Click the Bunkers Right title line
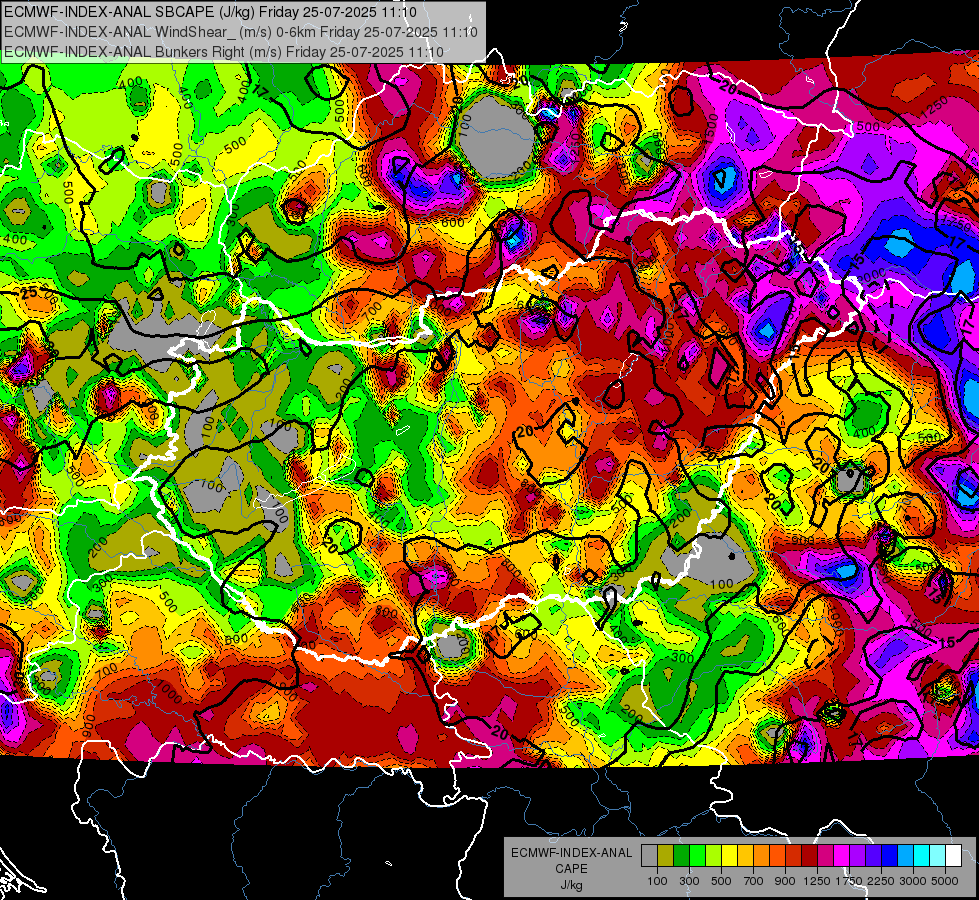The height and width of the screenshot is (900, 979). tap(224, 52)
